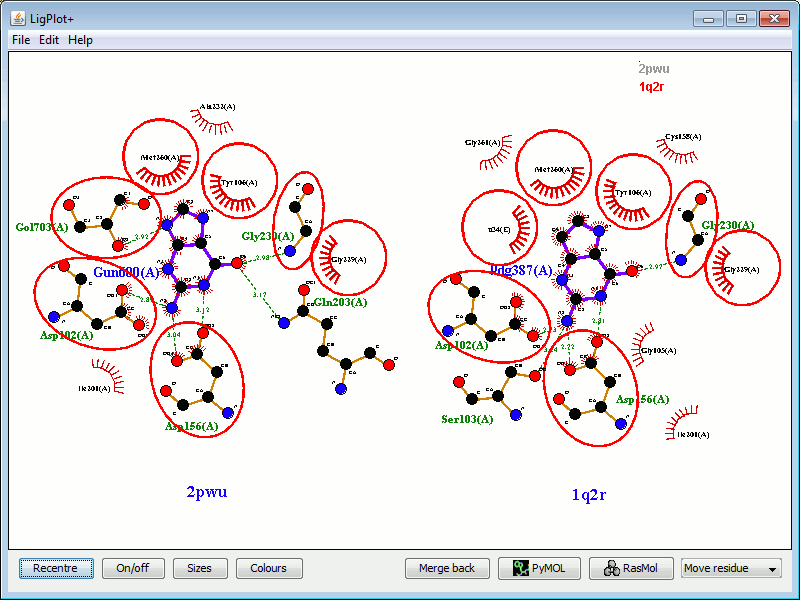Viewport: 800px width, 600px height.
Task: Open the File menu
Action: point(21,40)
